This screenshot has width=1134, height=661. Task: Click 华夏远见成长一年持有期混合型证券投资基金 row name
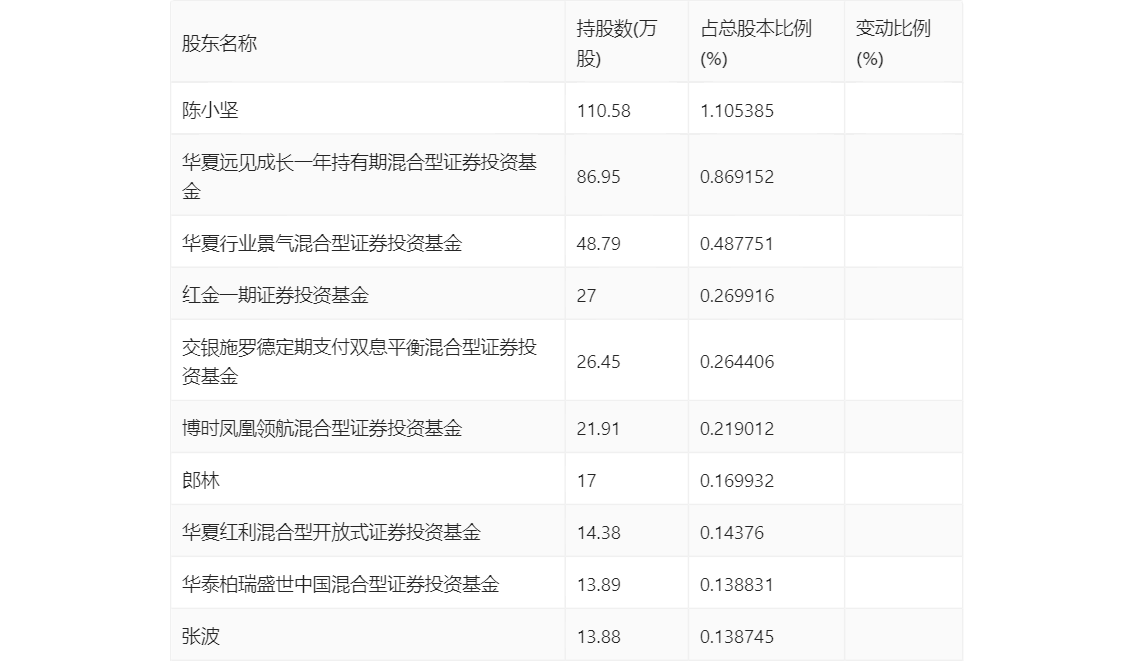point(359,176)
